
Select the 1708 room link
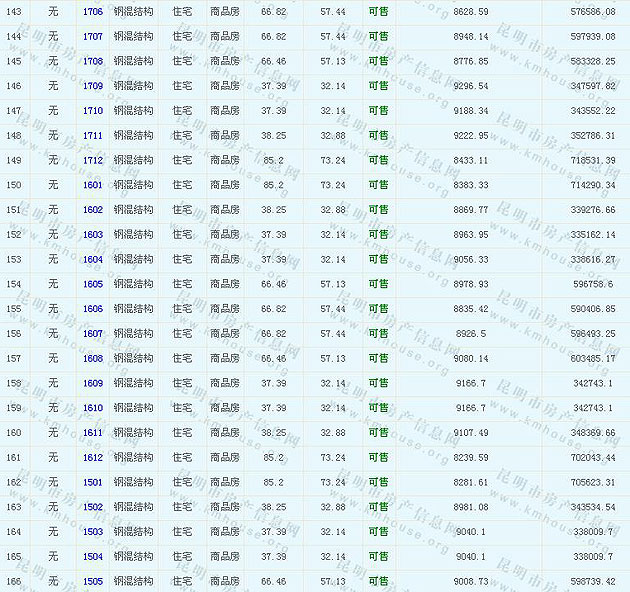[92, 61]
